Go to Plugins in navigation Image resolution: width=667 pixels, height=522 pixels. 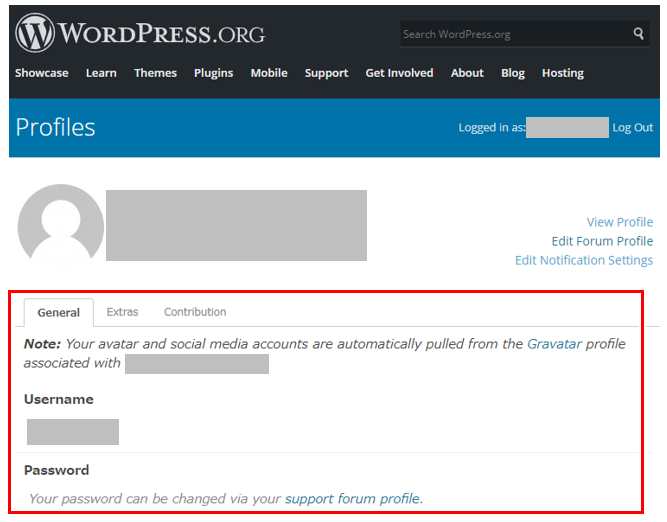[214, 73]
